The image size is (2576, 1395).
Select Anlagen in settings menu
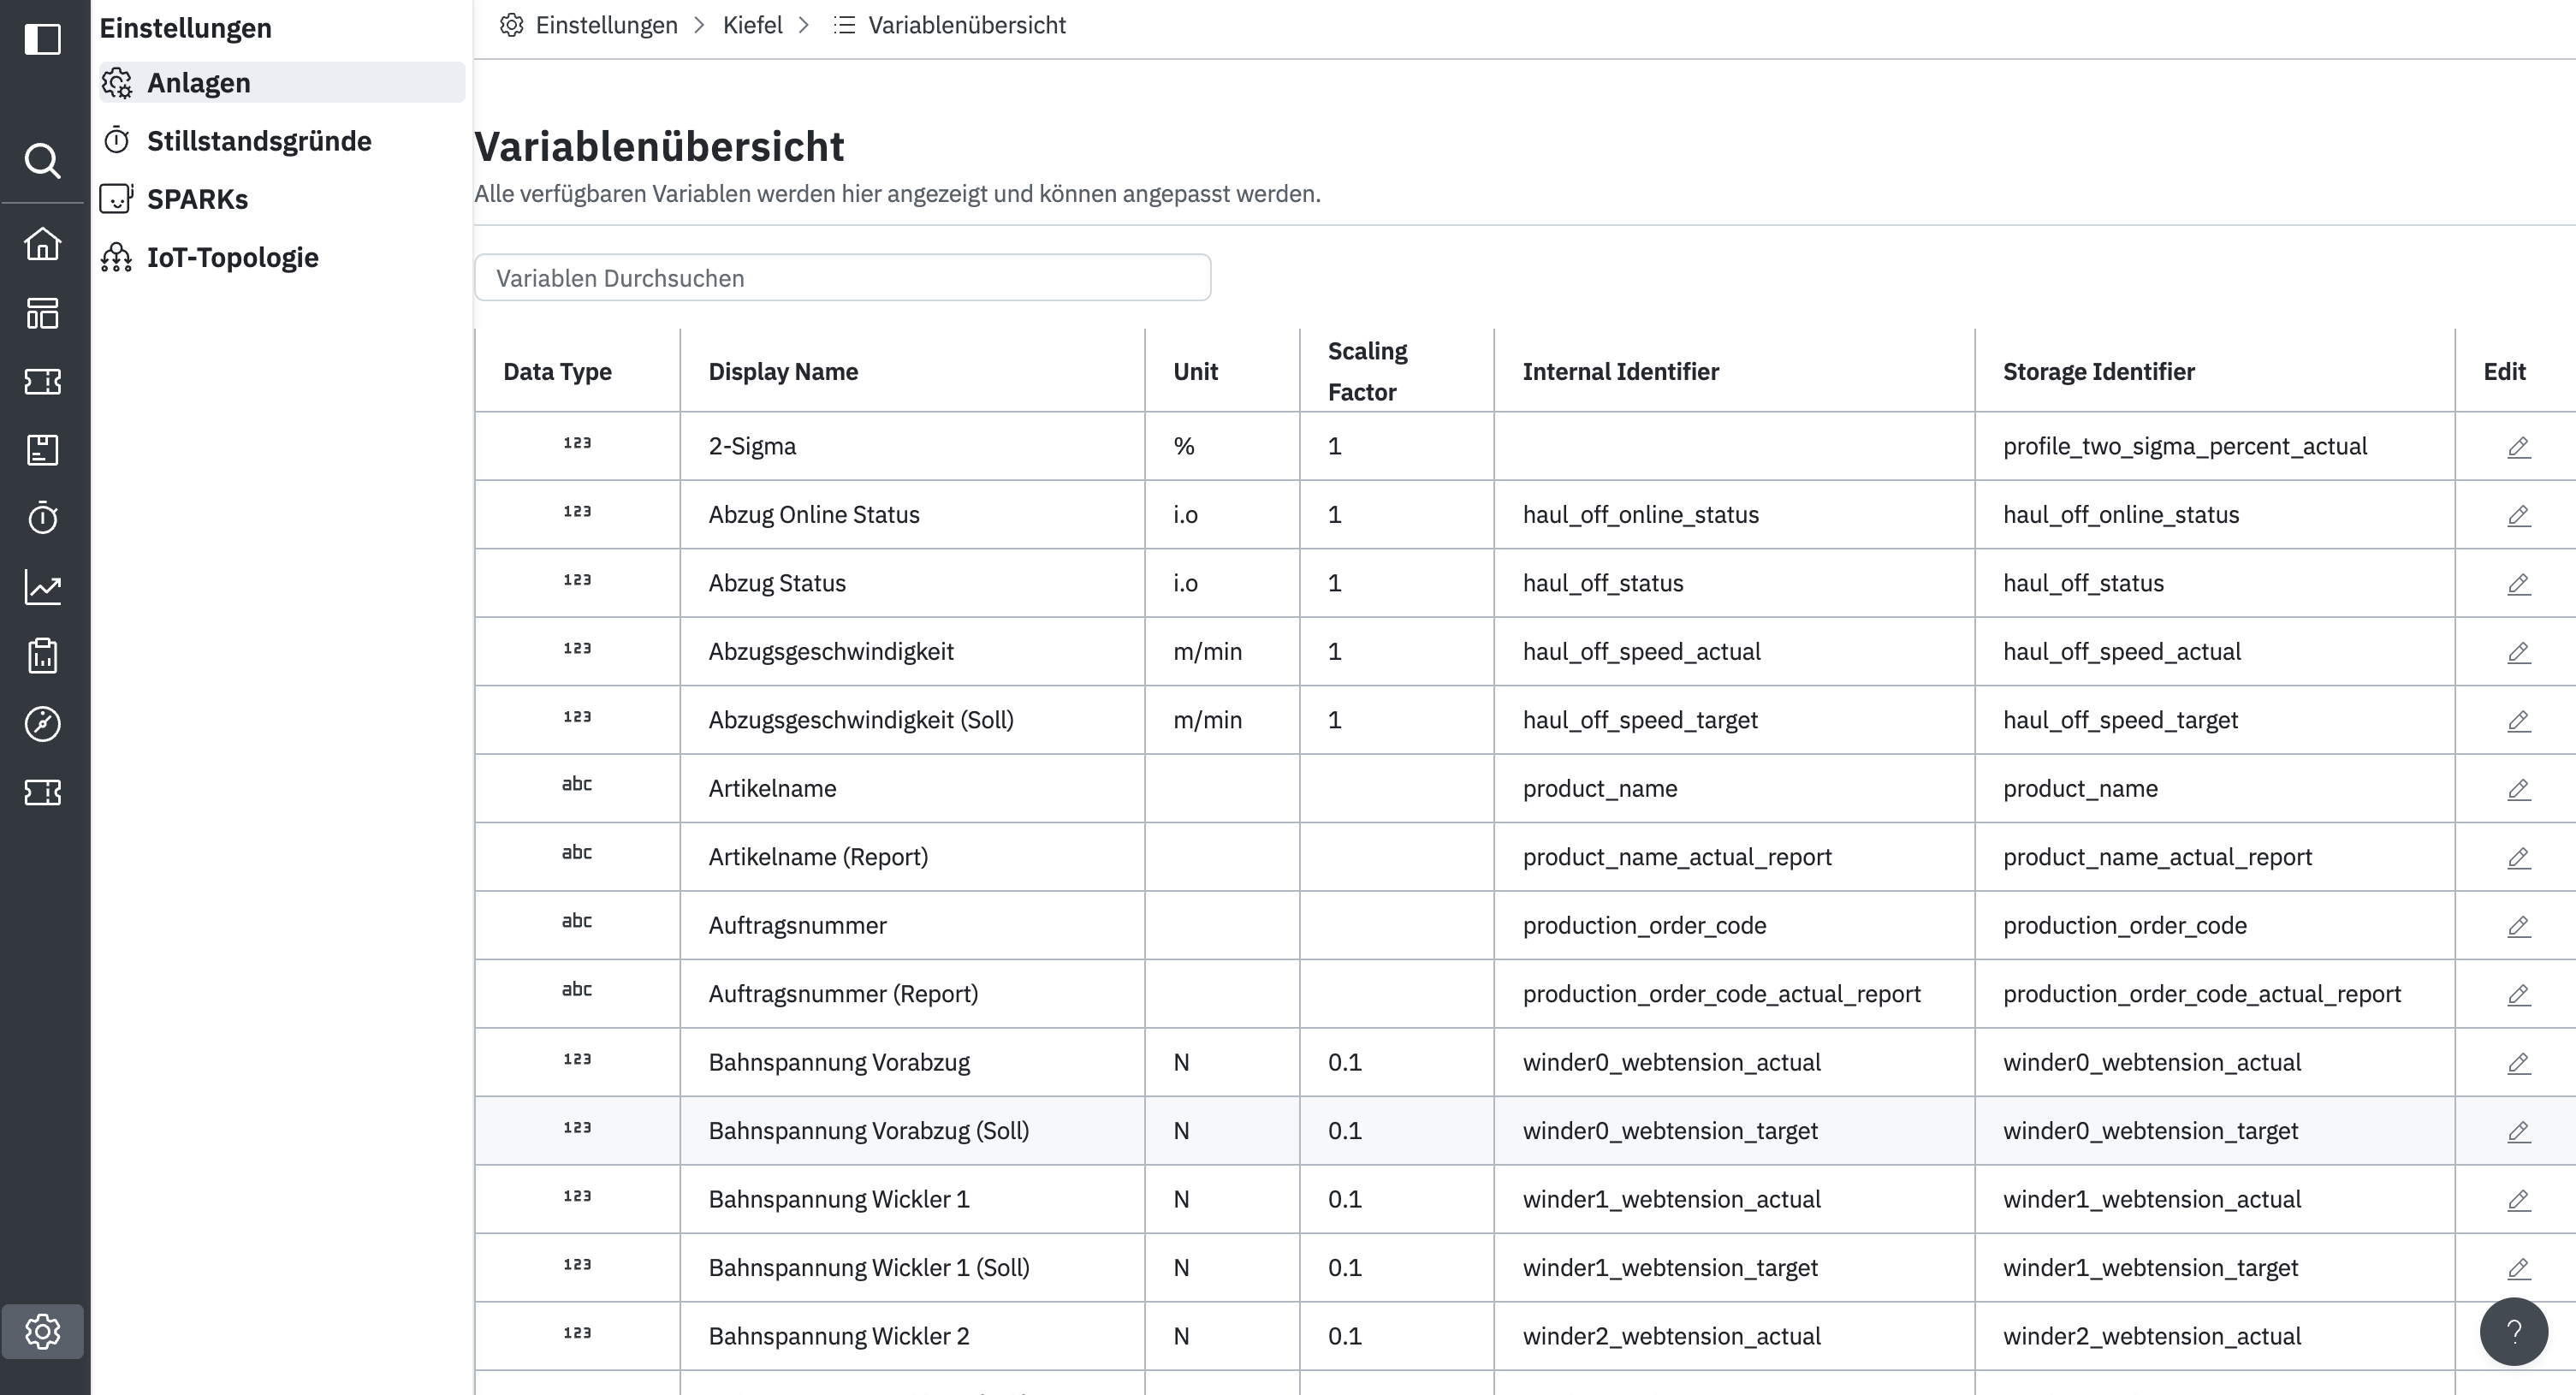pyautogui.click(x=198, y=83)
